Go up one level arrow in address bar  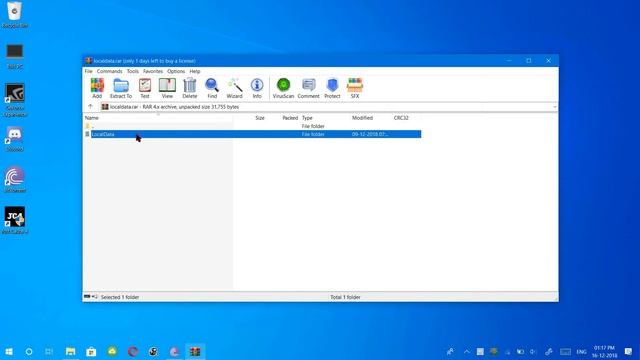91,107
